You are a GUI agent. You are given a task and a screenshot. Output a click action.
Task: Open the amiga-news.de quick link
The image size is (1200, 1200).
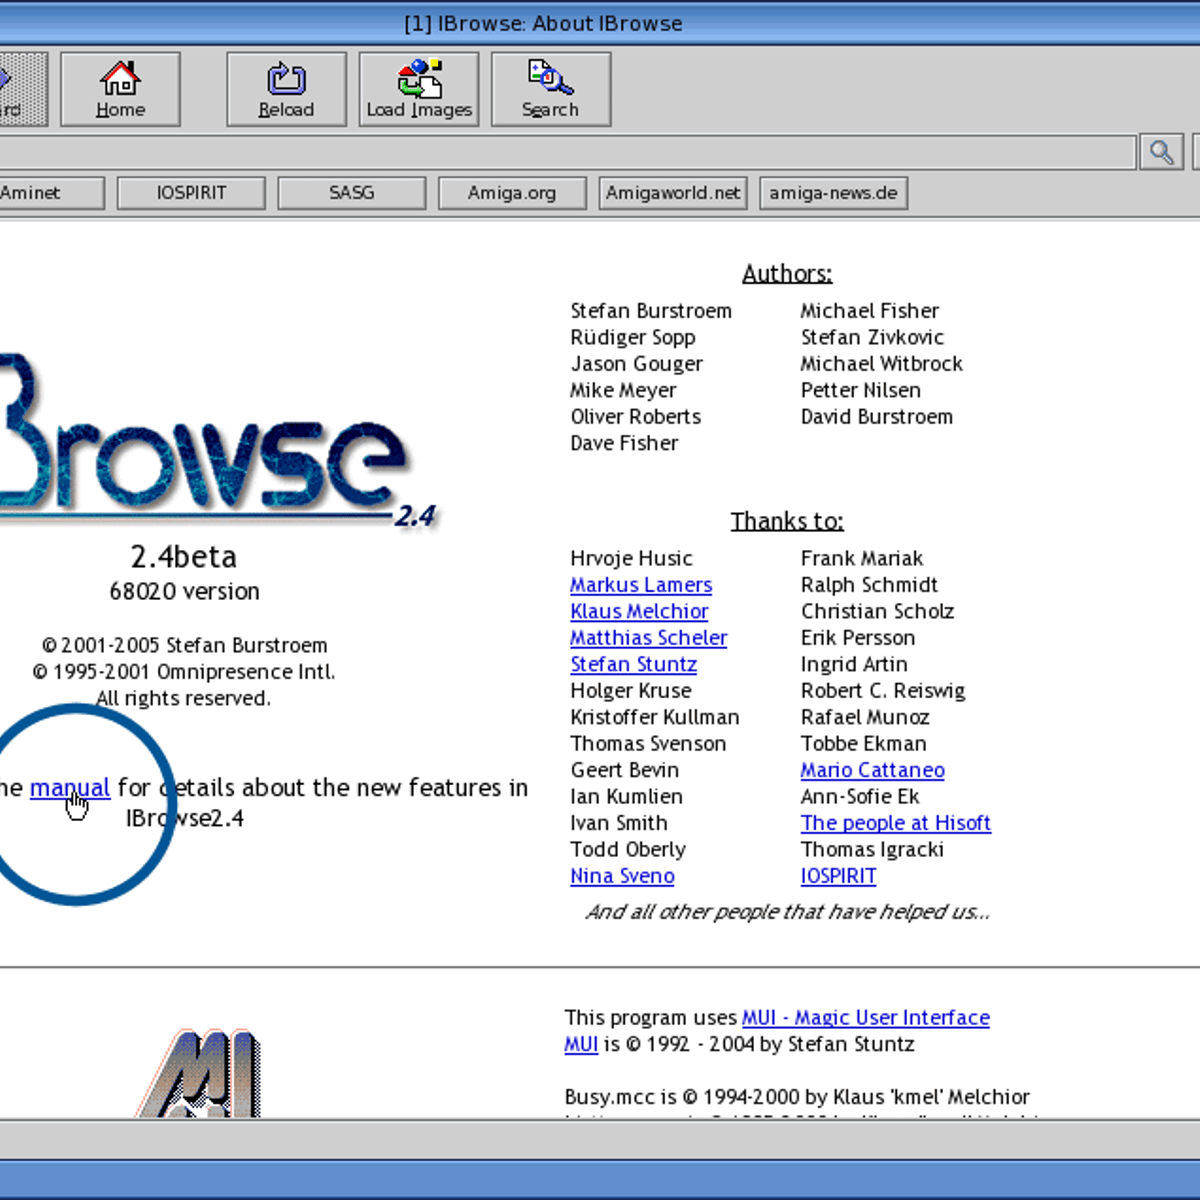pos(833,192)
